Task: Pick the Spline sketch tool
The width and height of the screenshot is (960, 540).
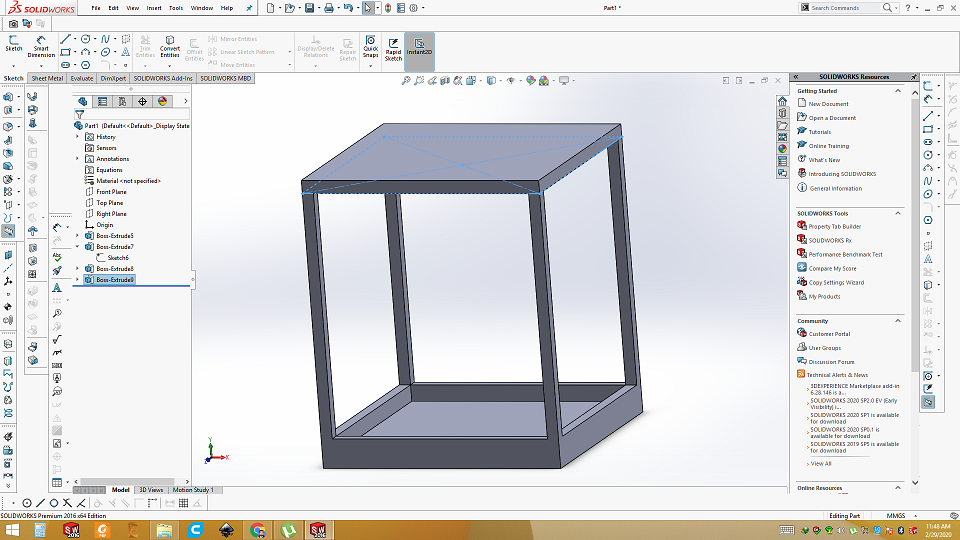Action: click(x=105, y=39)
